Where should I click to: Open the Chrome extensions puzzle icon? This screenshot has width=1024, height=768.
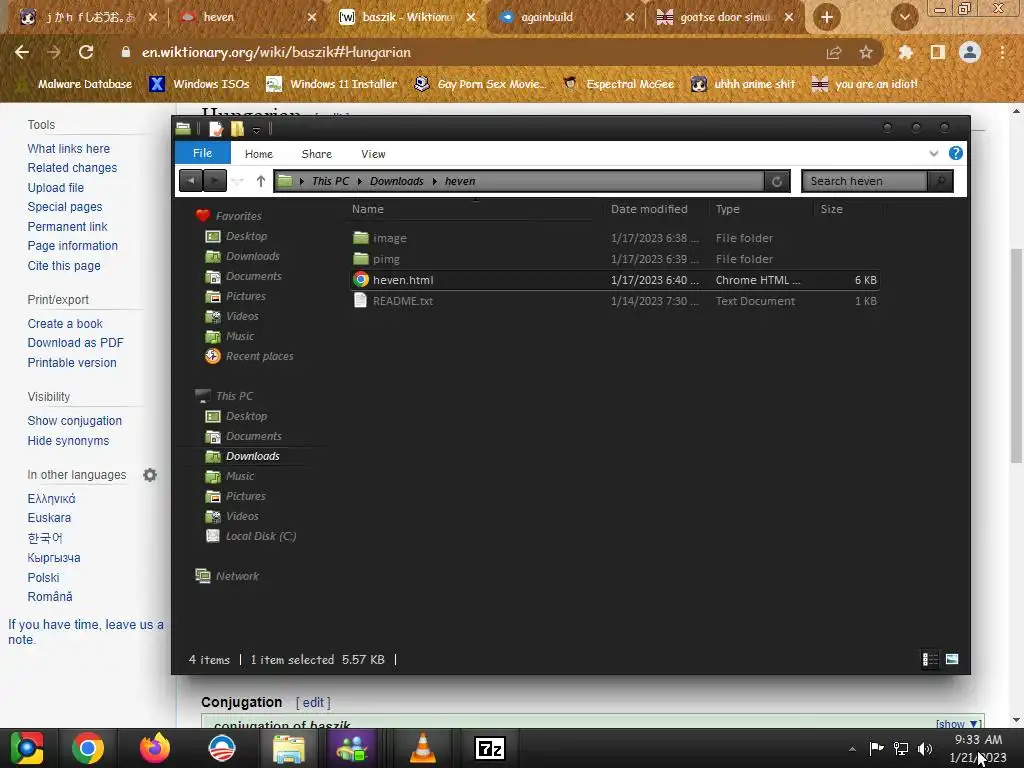coord(905,52)
